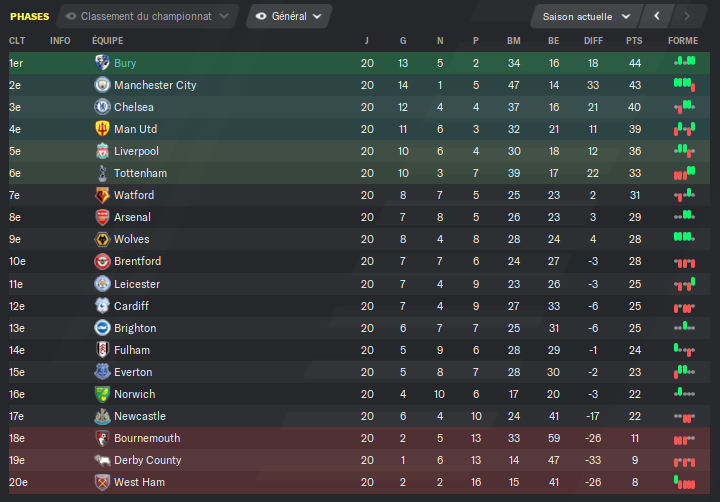Screen dimensions: 720x502
Task: Click the Derby County ram badge
Action: click(x=102, y=460)
